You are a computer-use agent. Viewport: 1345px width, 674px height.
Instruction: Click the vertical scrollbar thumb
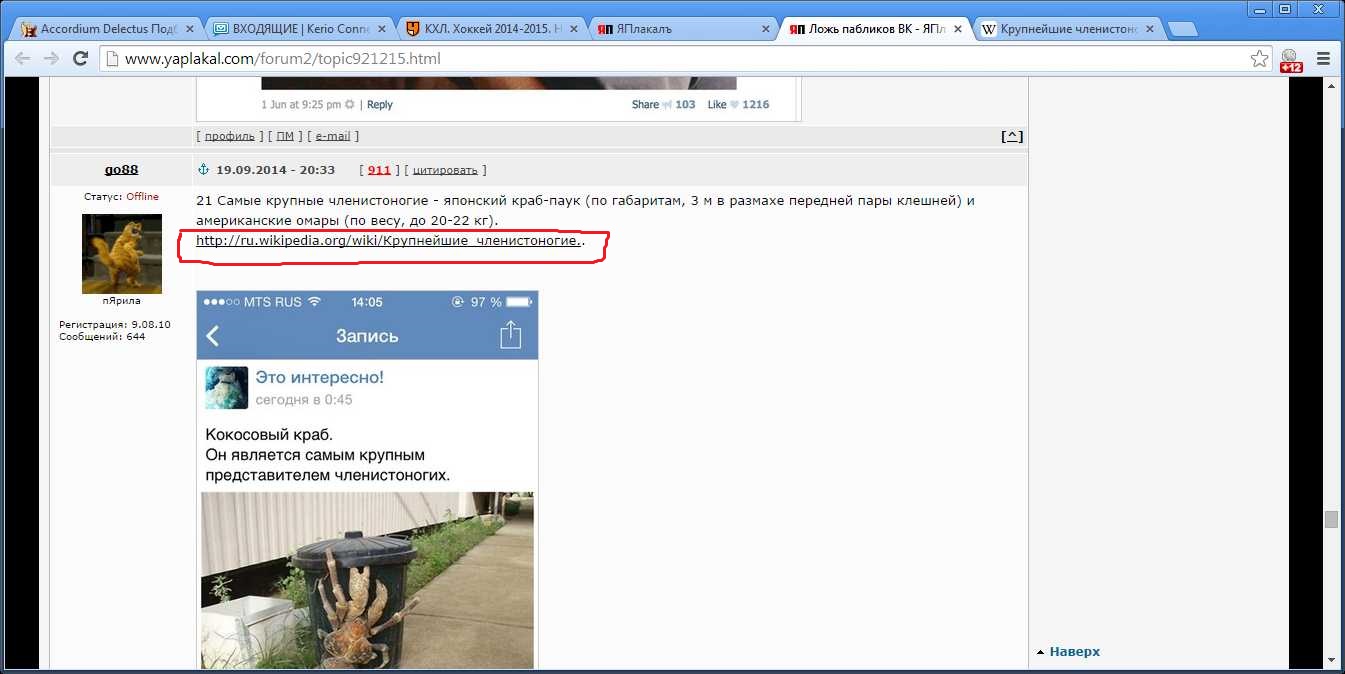1331,520
